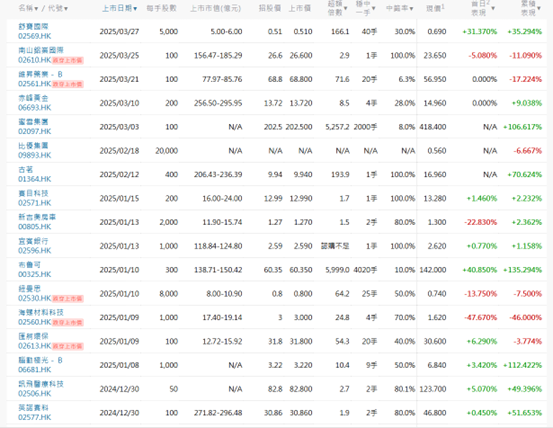Click red tag beside 02560.HK

pos(68,323)
